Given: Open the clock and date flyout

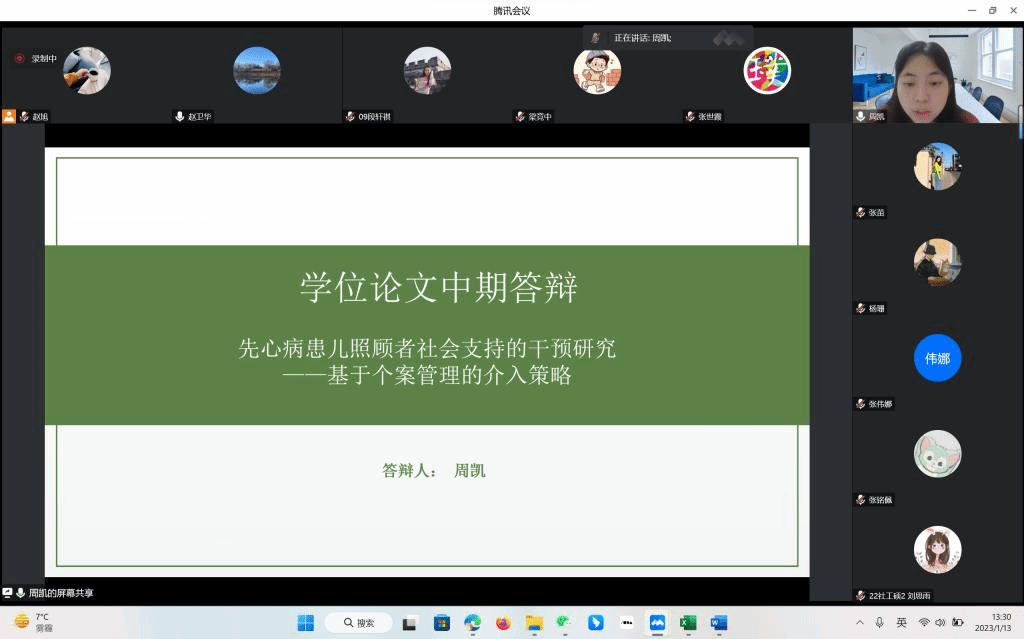Looking at the screenshot, I should 1000,622.
